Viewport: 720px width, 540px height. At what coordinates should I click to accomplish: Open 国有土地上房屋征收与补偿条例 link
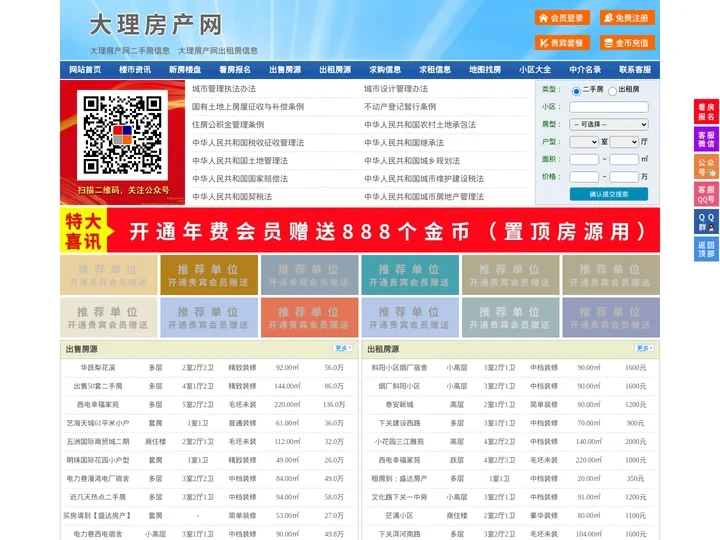coord(248,107)
